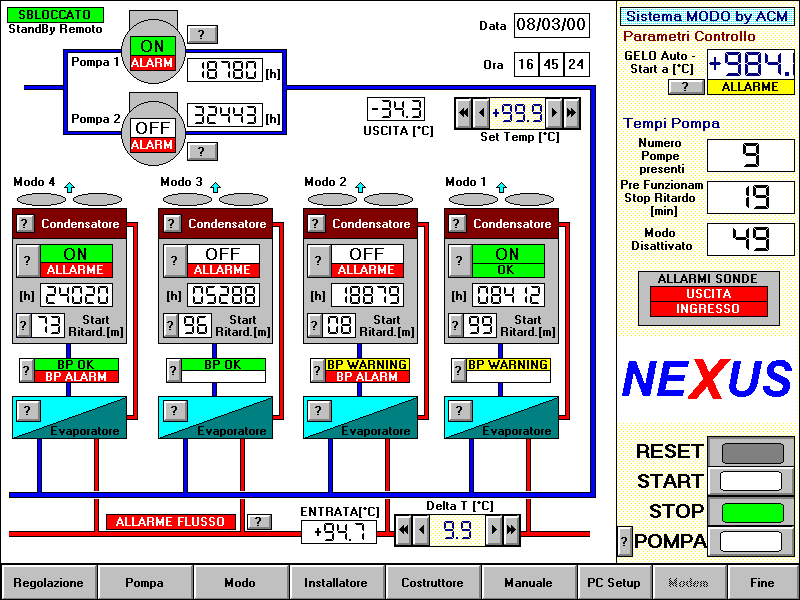Increase Delta T with fast forward arrow
This screenshot has height=600, width=800.
511,530
